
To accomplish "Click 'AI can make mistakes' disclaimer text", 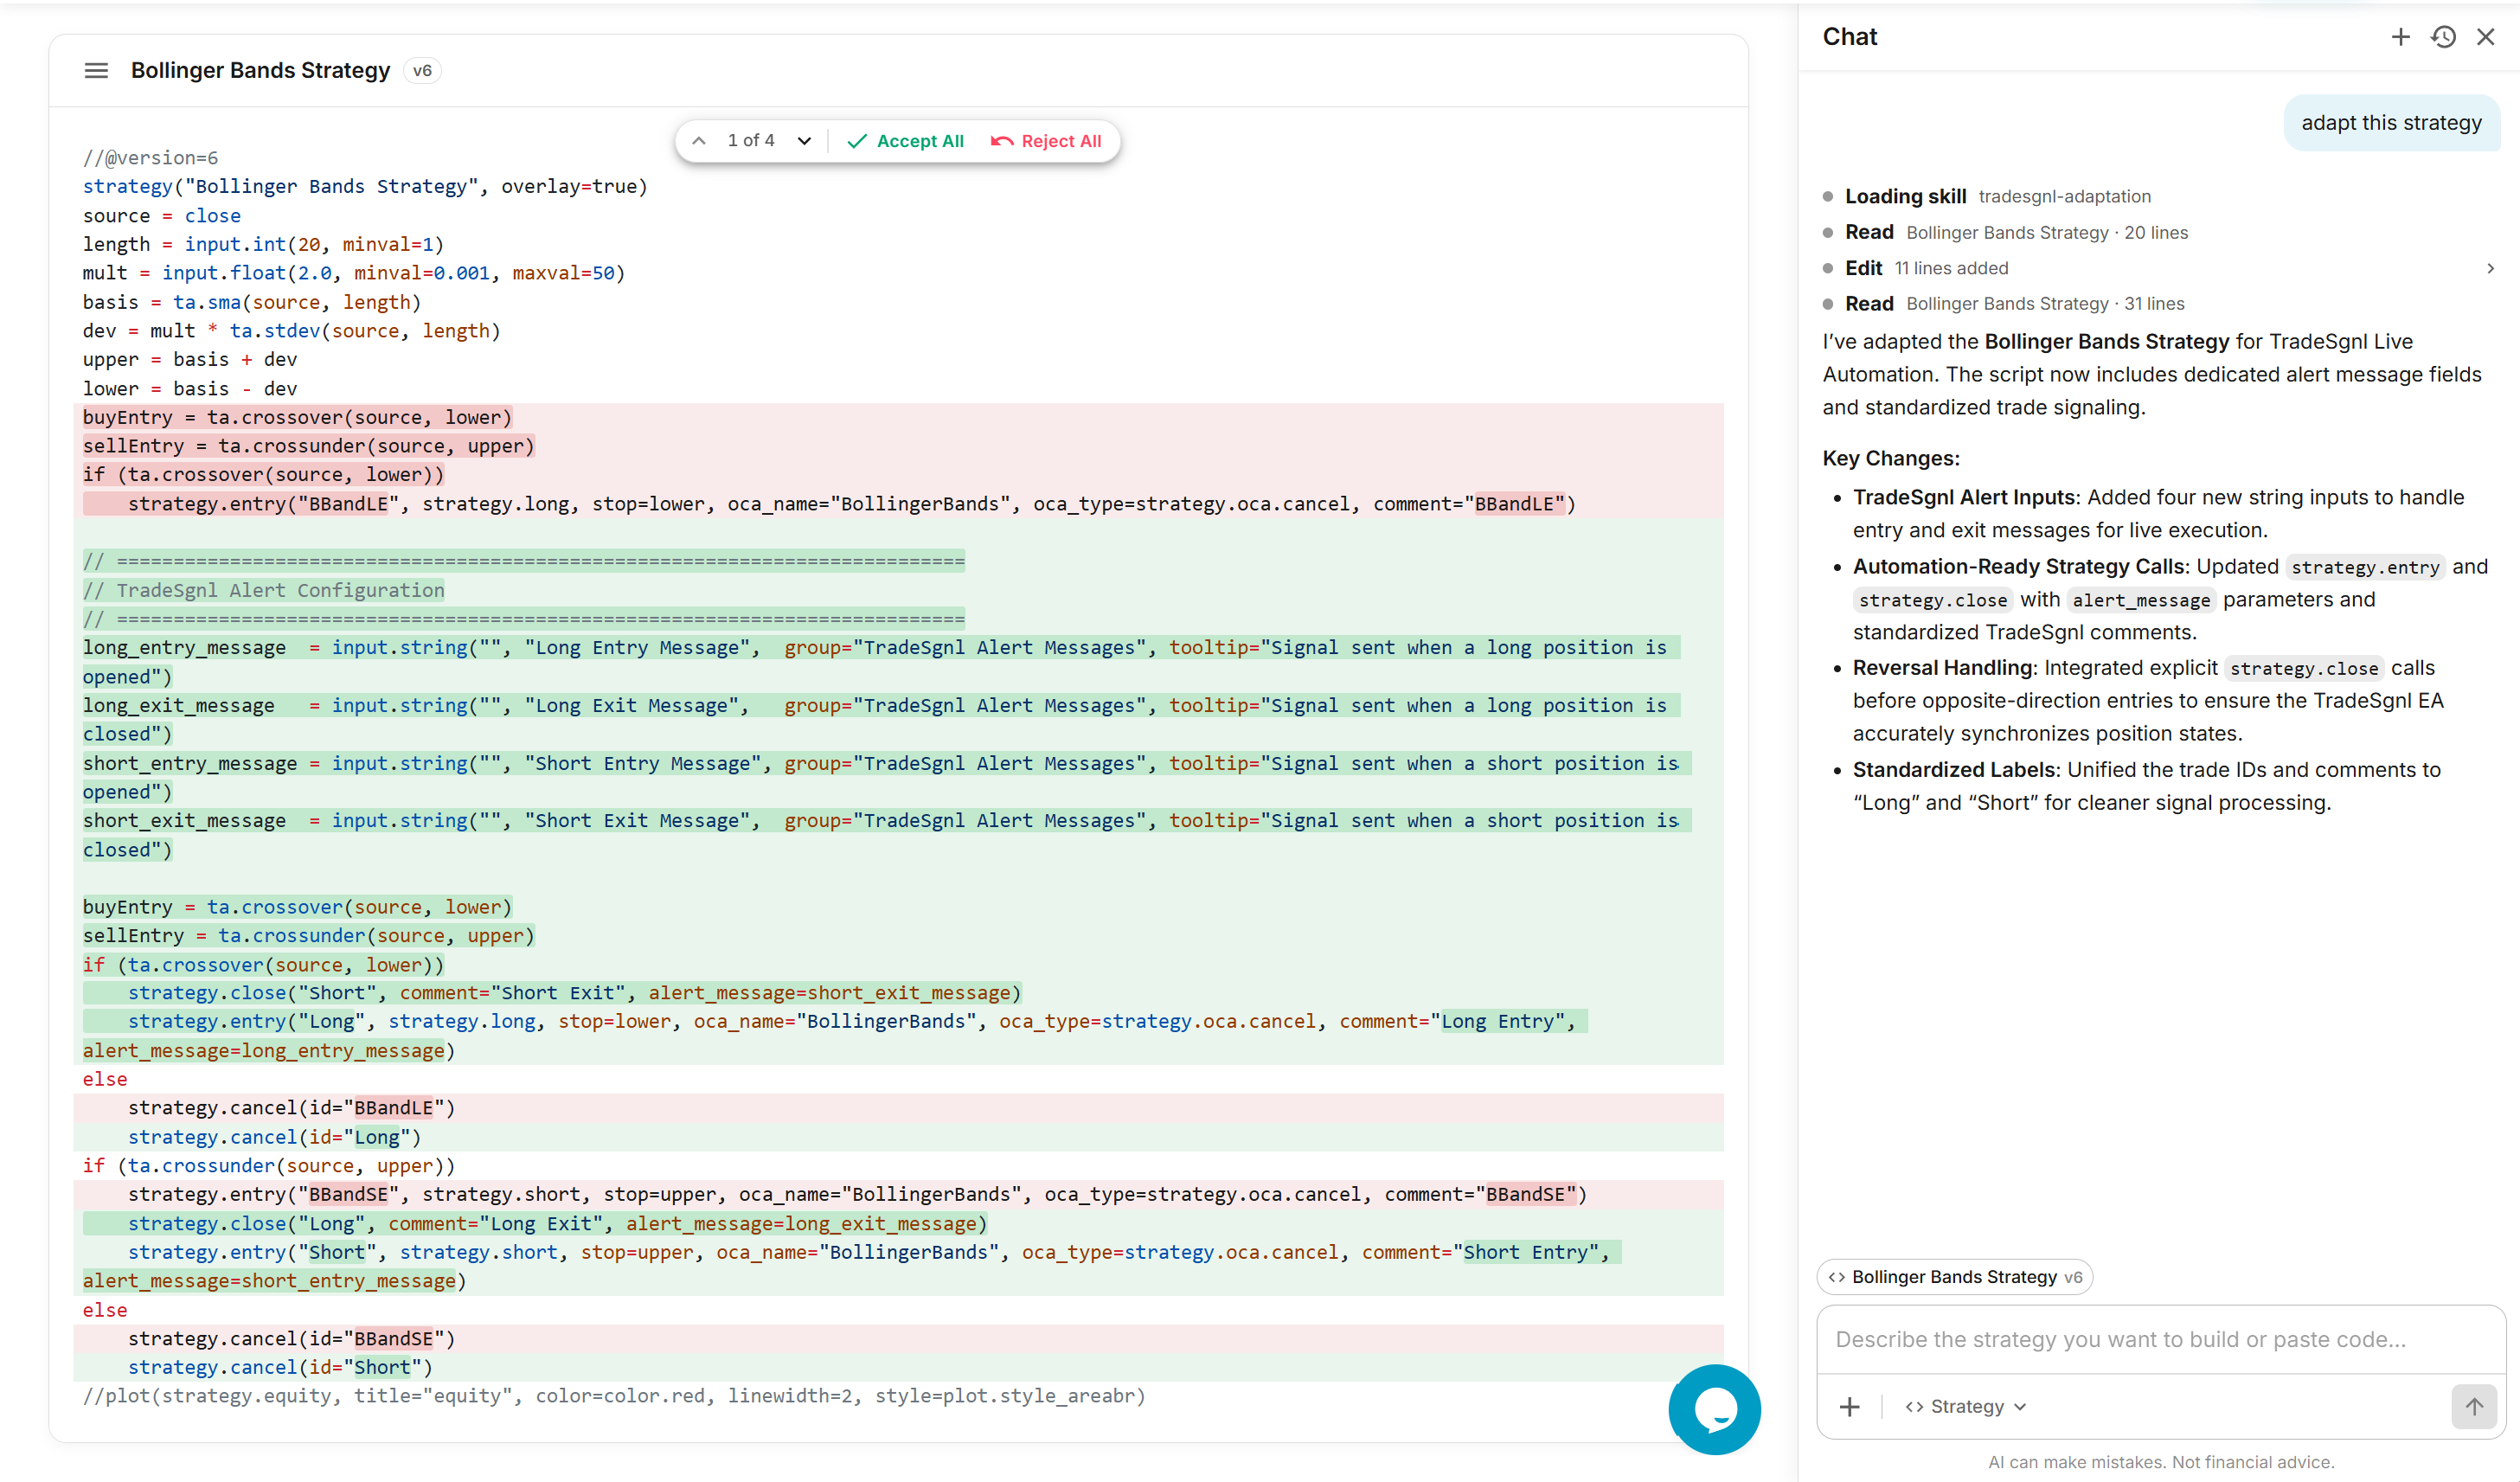I will pyautogui.click(x=2161, y=1462).
